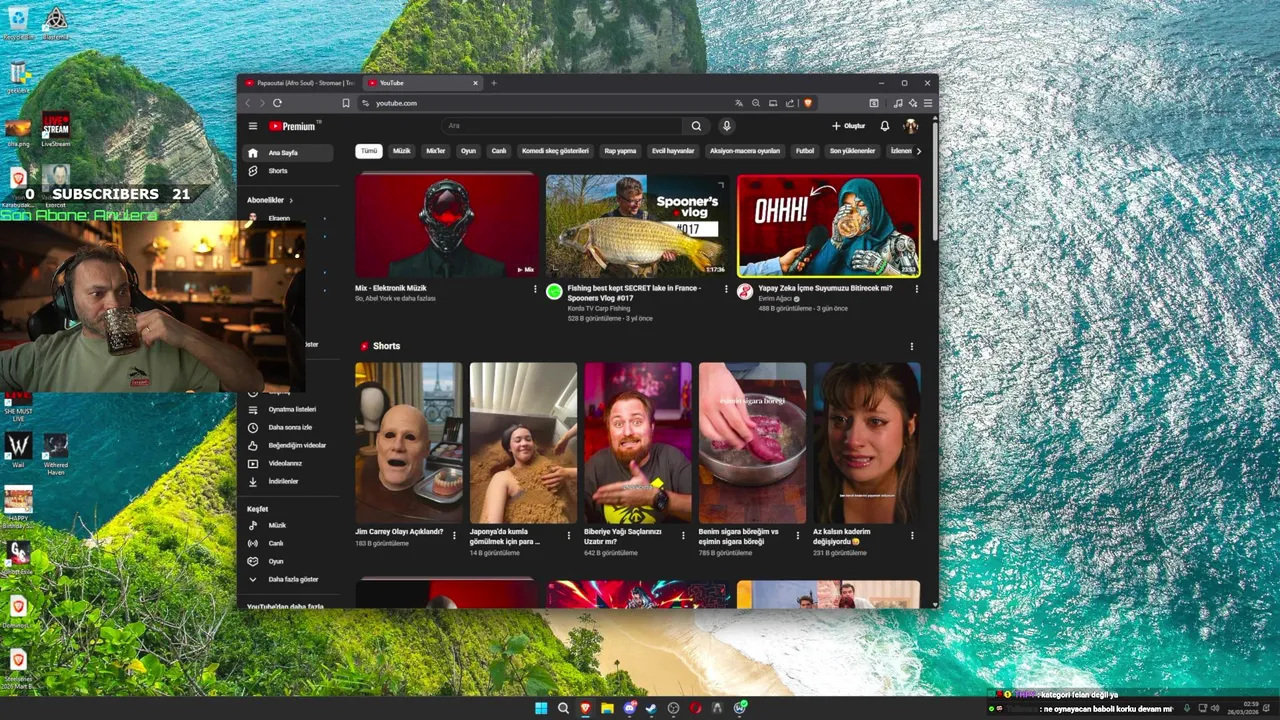Viewport: 1280px width, 720px height.
Task: Open the Mix - Elektronik Müzik thumbnail
Action: click(x=447, y=226)
